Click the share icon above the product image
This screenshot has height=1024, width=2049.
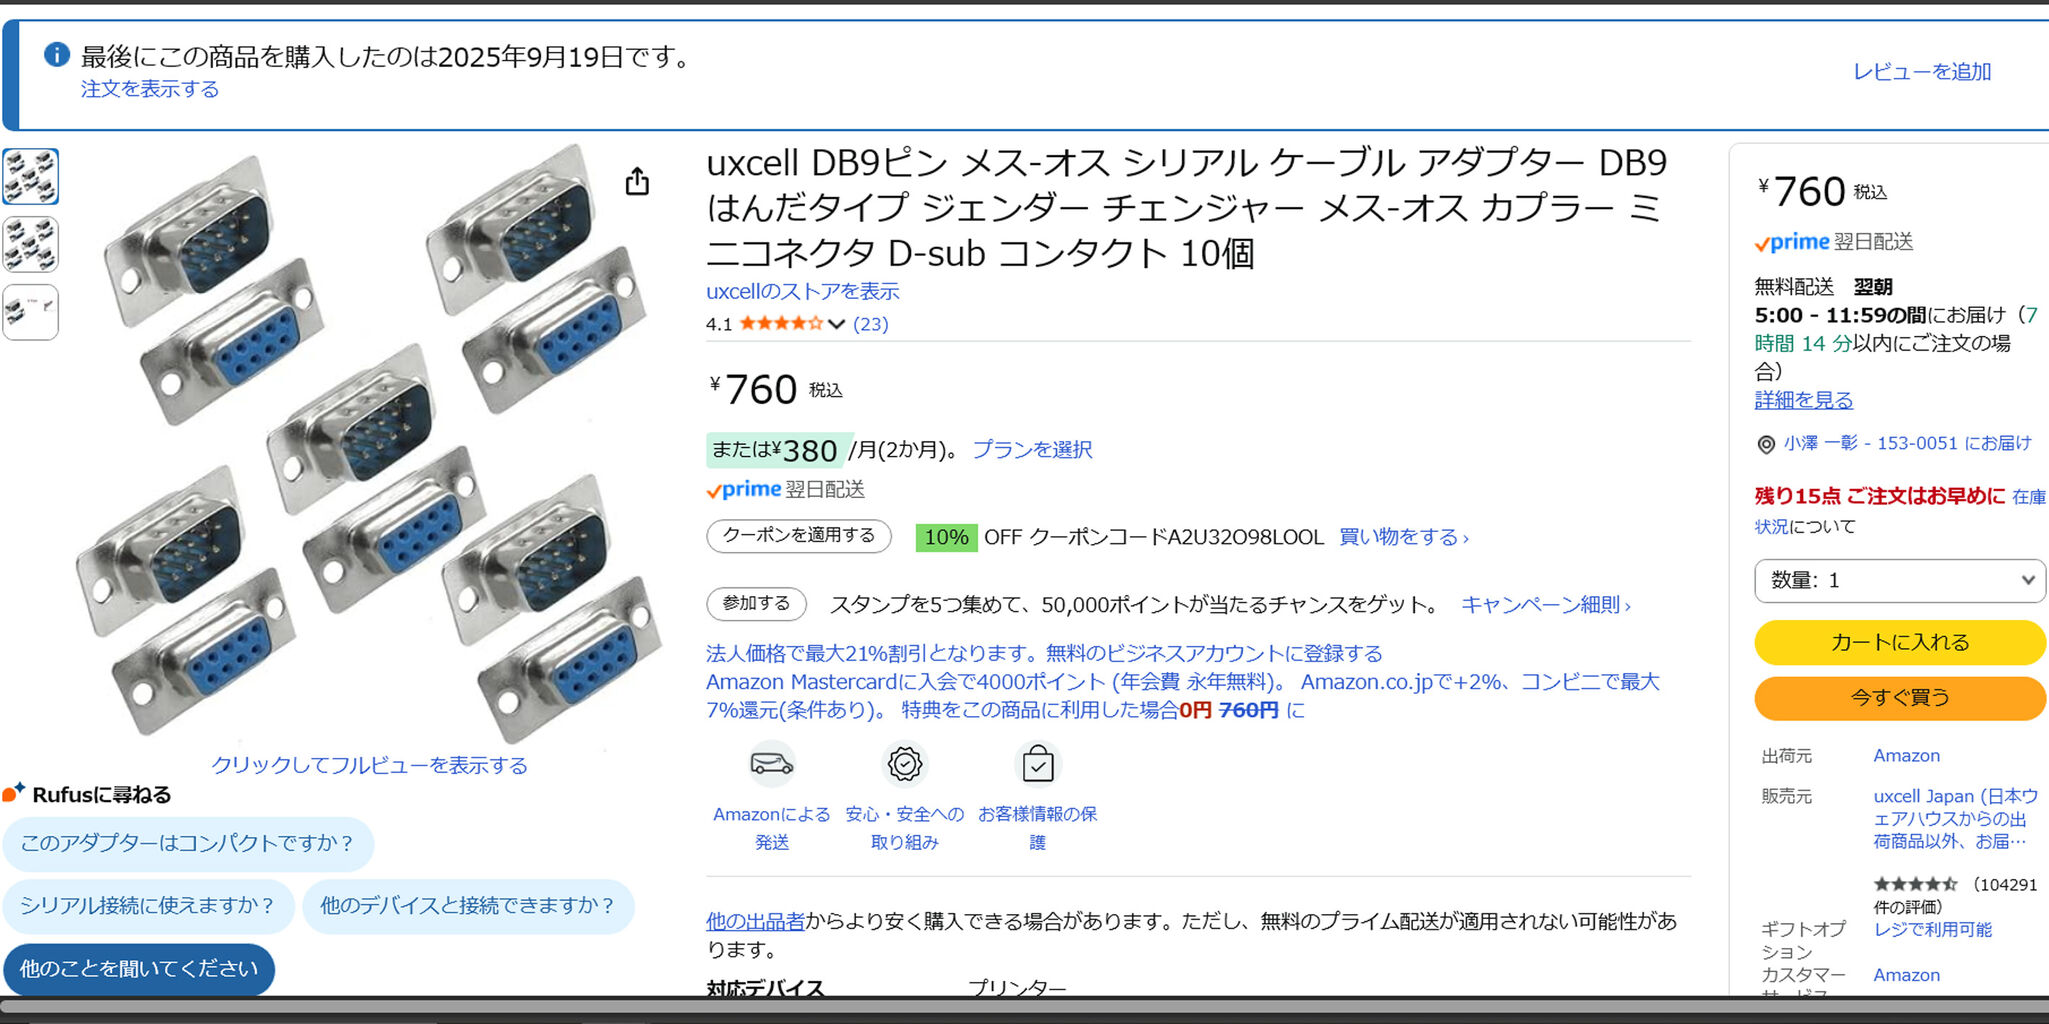click(637, 181)
